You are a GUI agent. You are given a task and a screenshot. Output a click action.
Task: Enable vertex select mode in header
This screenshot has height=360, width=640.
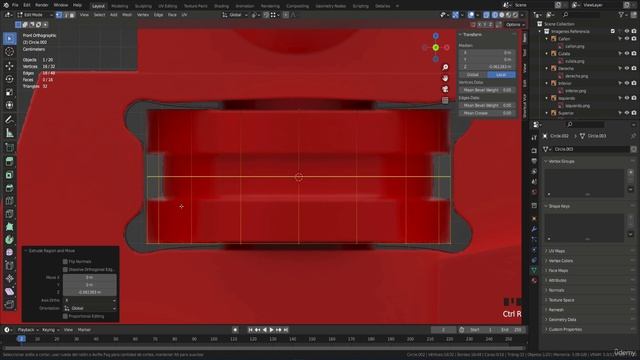click(59, 15)
